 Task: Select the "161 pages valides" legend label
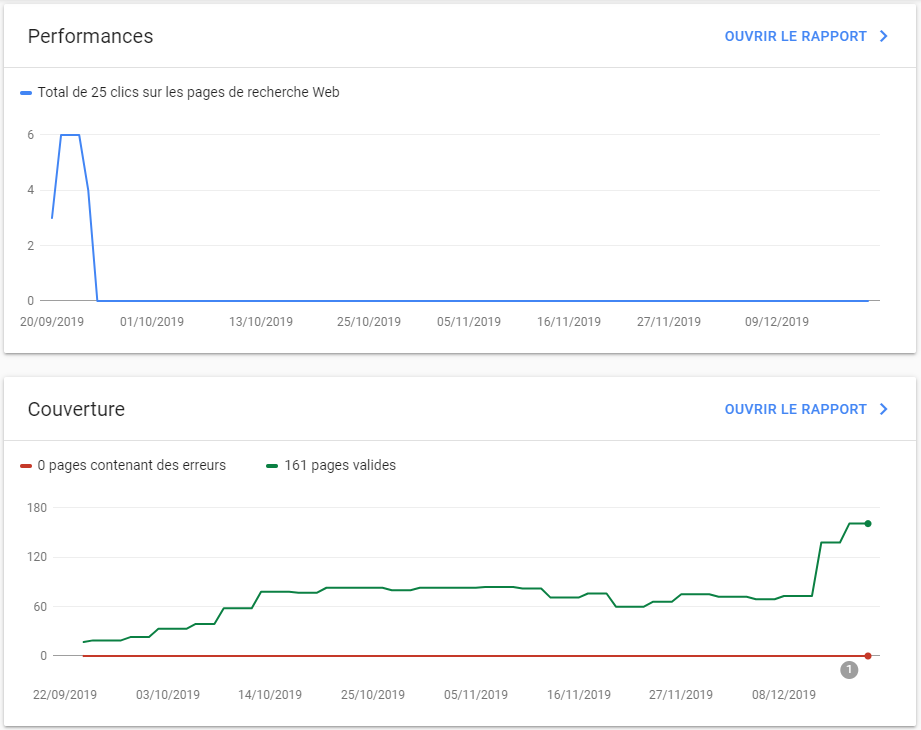(340, 466)
